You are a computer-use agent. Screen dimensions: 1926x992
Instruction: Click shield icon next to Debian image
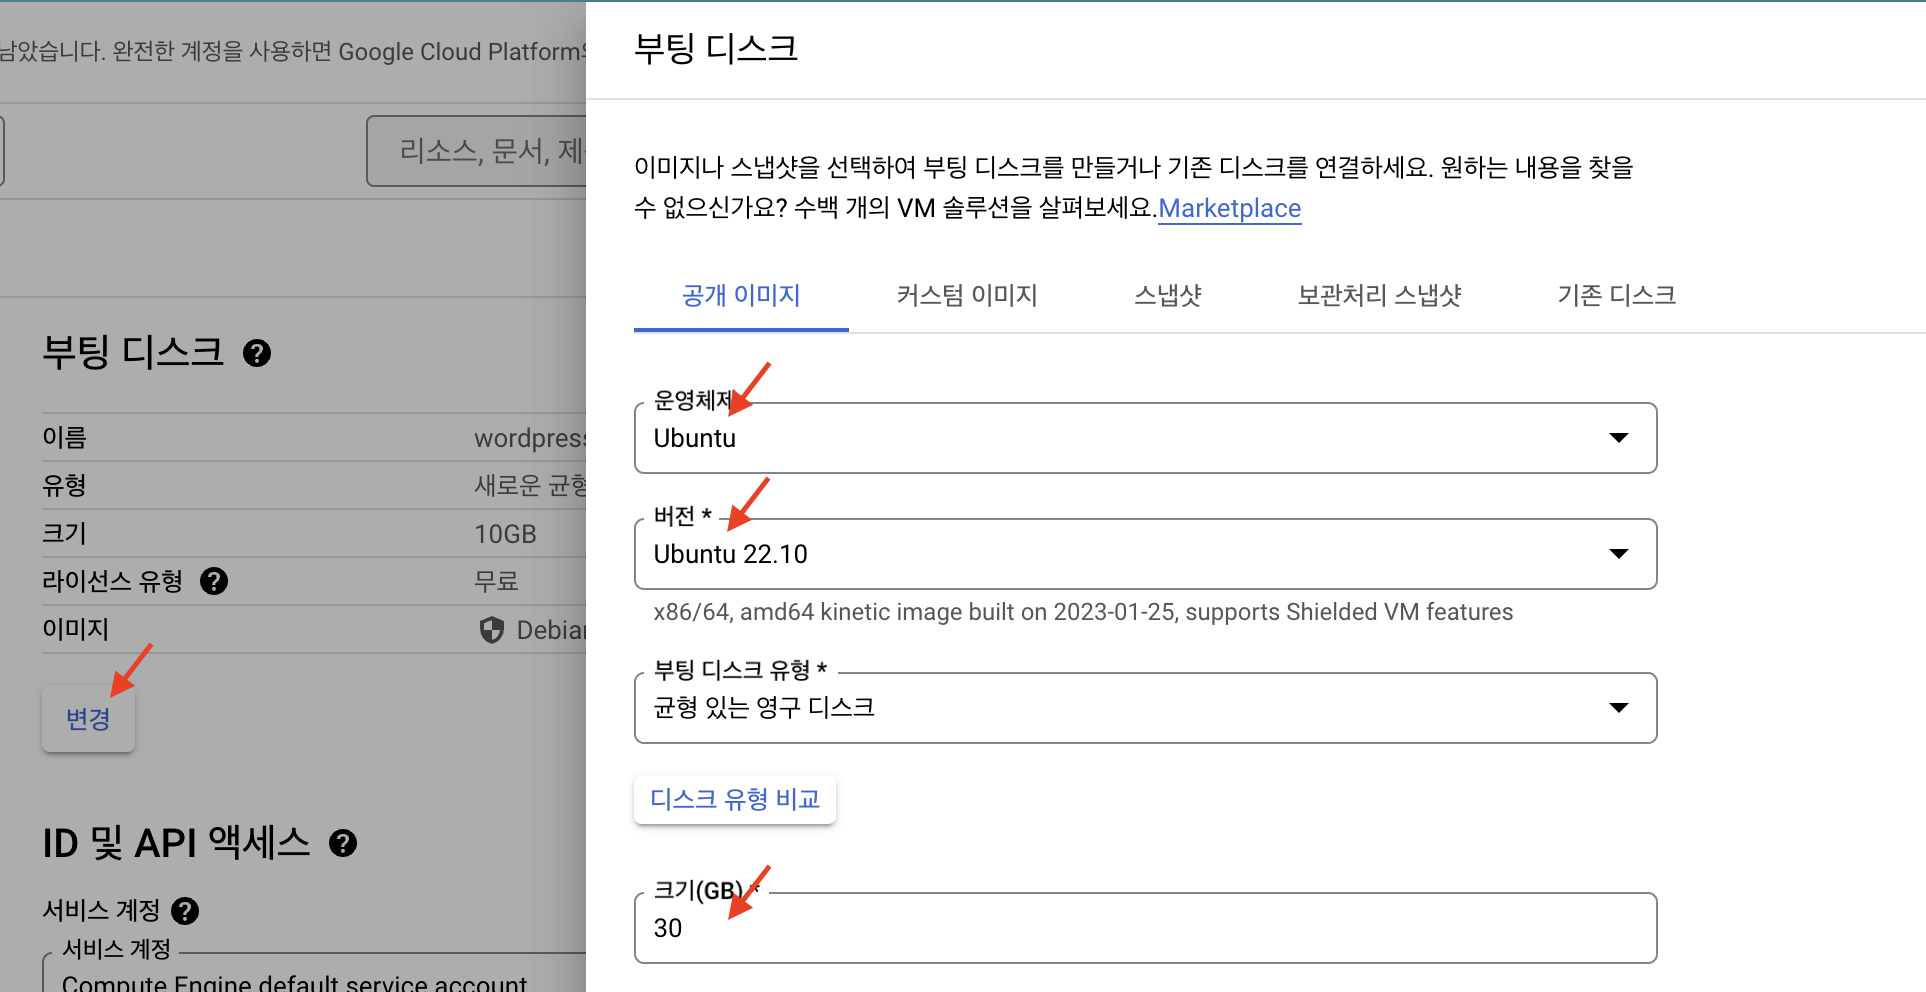click(492, 630)
